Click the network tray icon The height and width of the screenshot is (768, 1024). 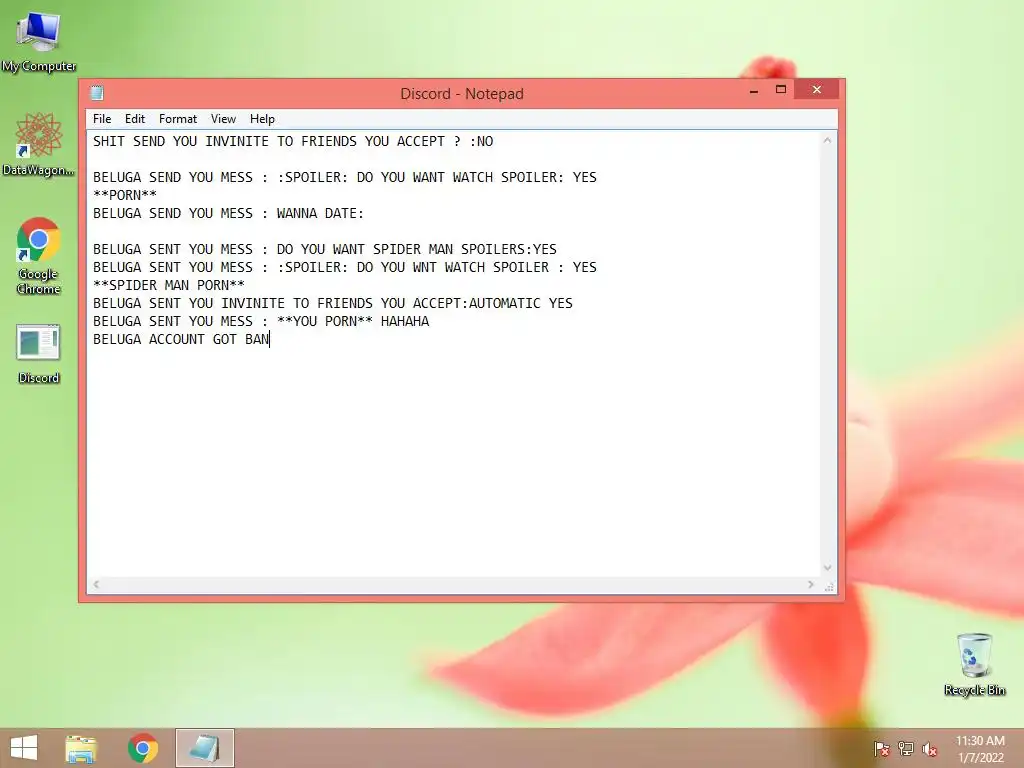pos(906,749)
